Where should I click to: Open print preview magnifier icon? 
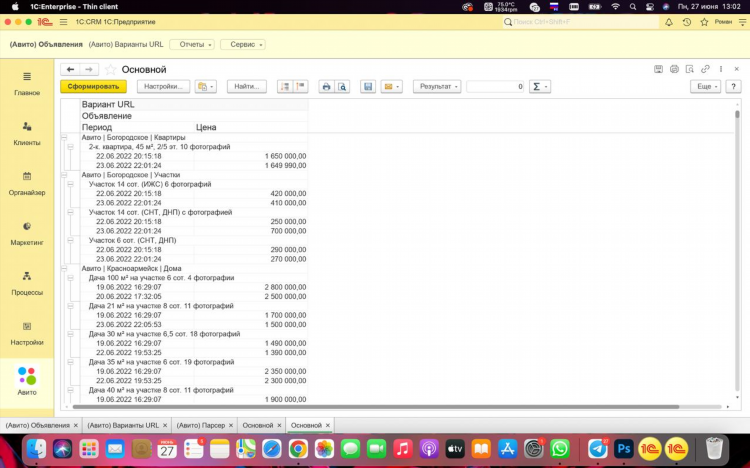pos(342,87)
